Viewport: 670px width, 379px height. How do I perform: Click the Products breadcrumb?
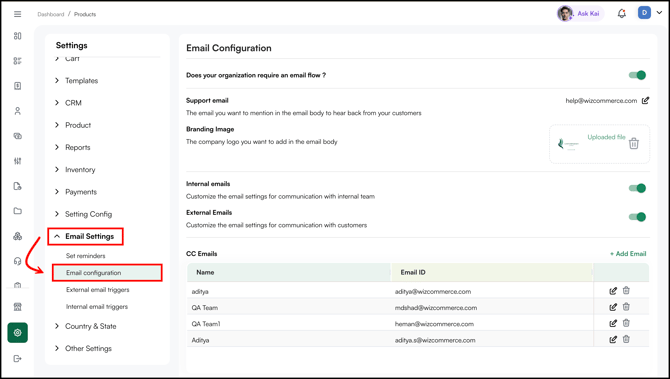pyautogui.click(x=85, y=14)
